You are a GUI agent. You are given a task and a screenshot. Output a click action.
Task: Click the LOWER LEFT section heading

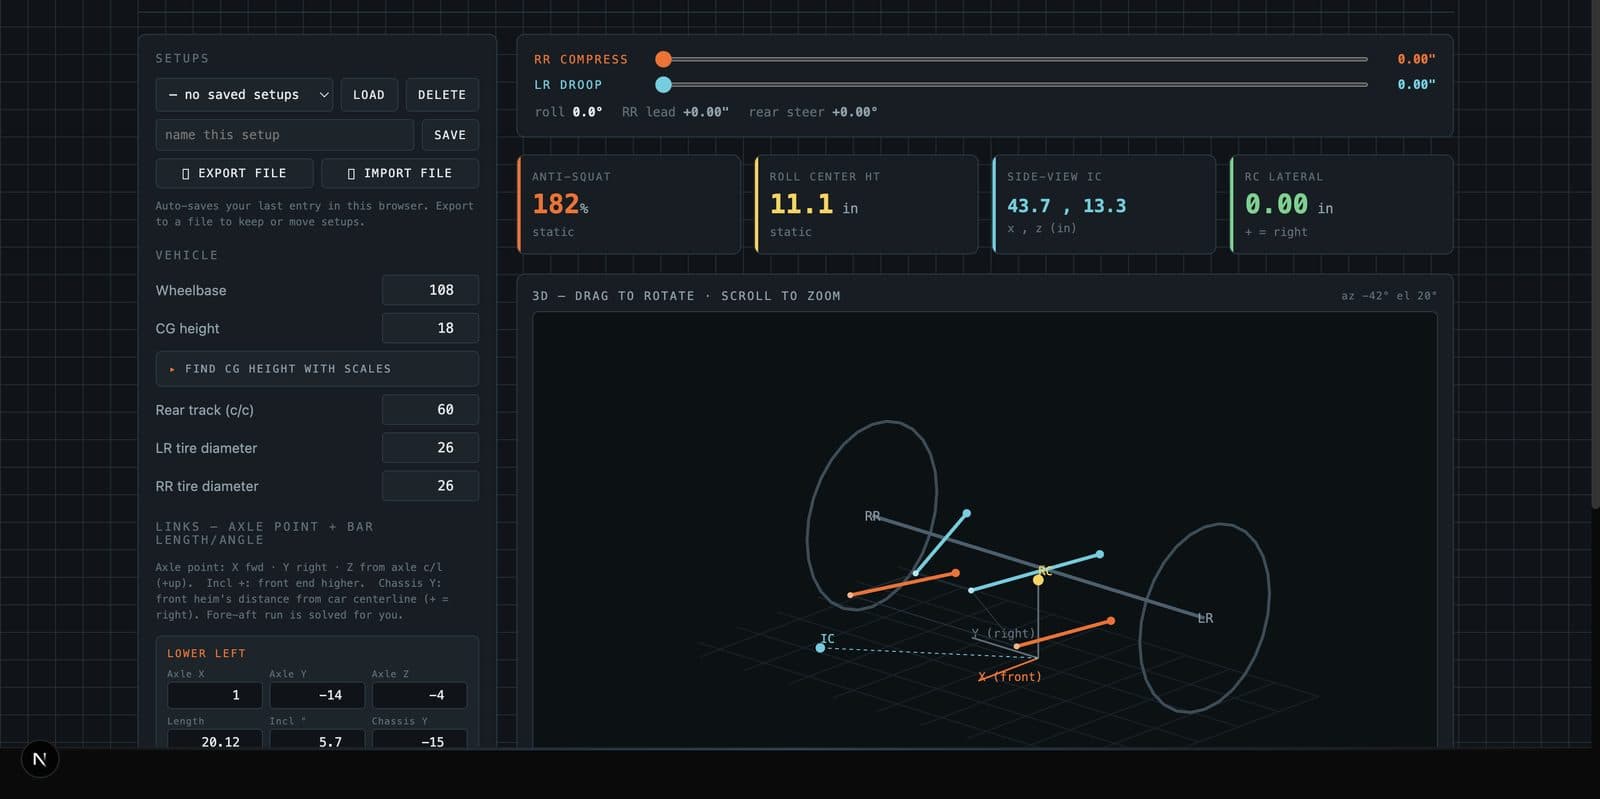point(206,654)
